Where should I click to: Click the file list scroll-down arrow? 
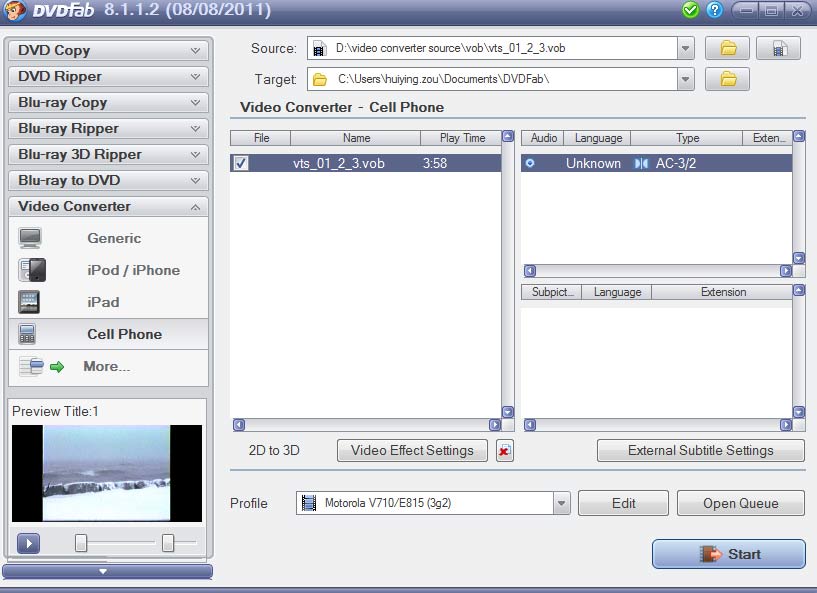pos(507,412)
